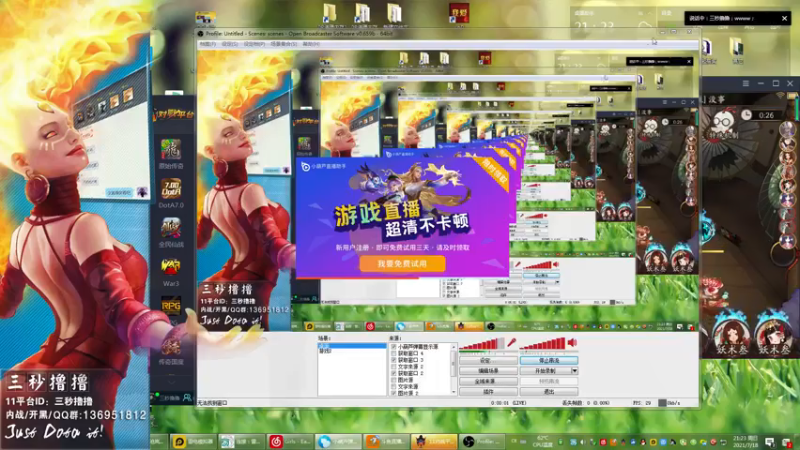The image size is (800, 450).
Task: Expand more games with the sidebar chevron
Action: 171,381
